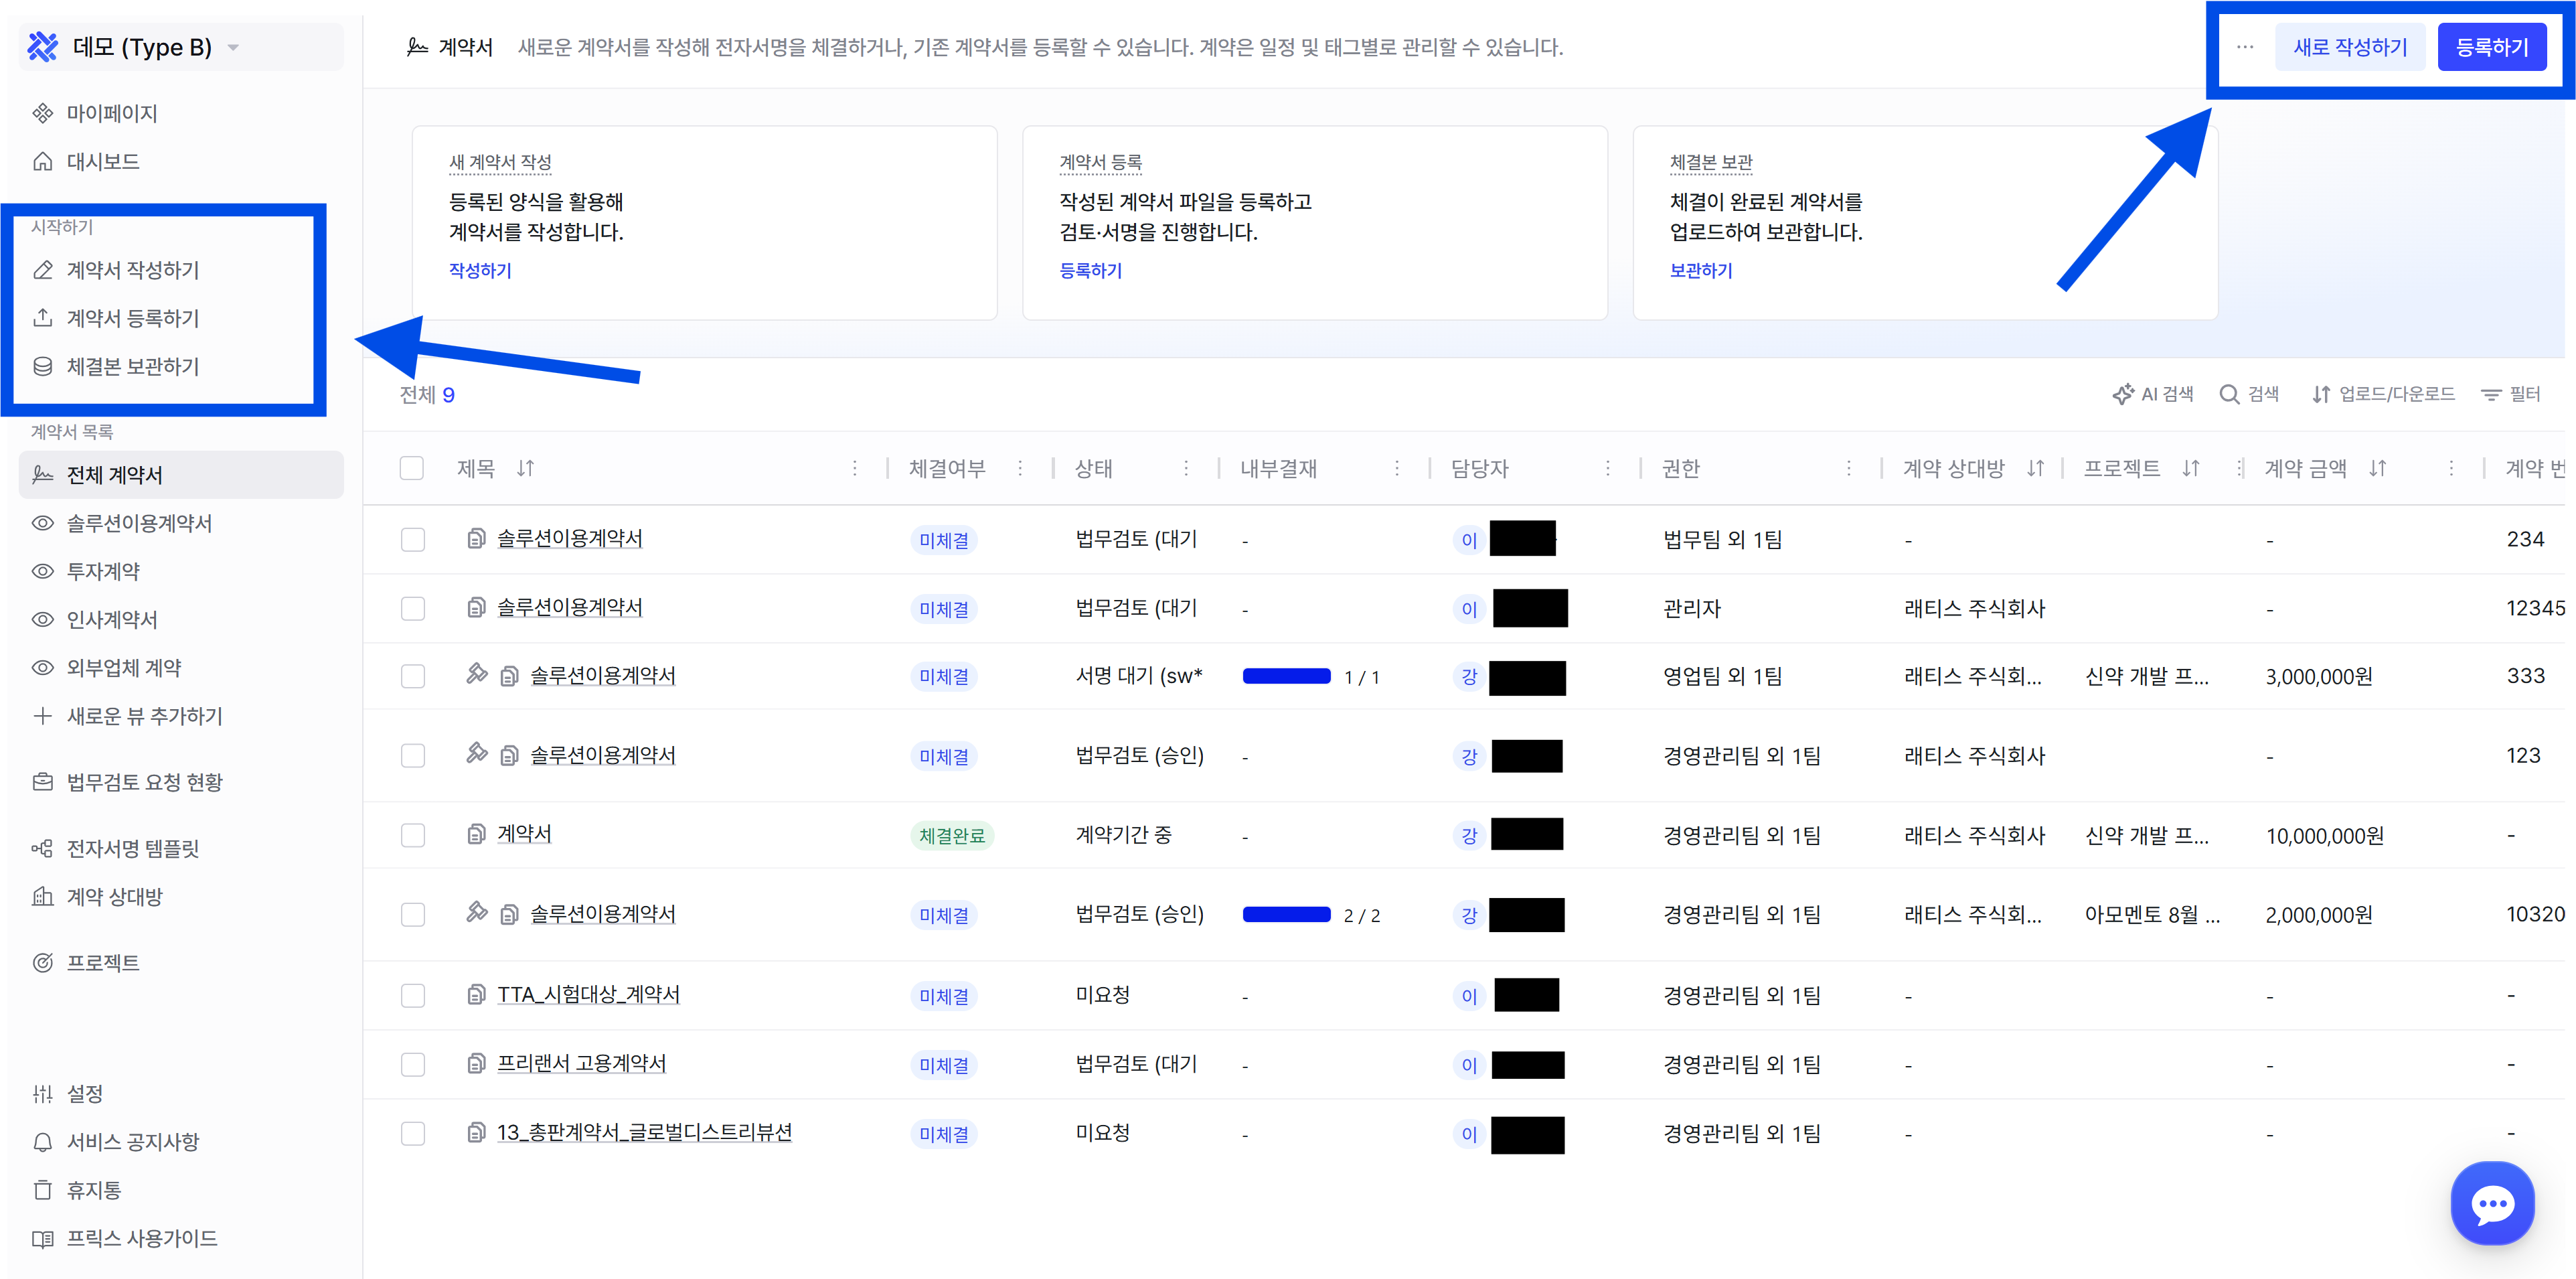Click the 계약 상대방 column sort icon
Screen dimensions: 2576x1279
[2035, 468]
